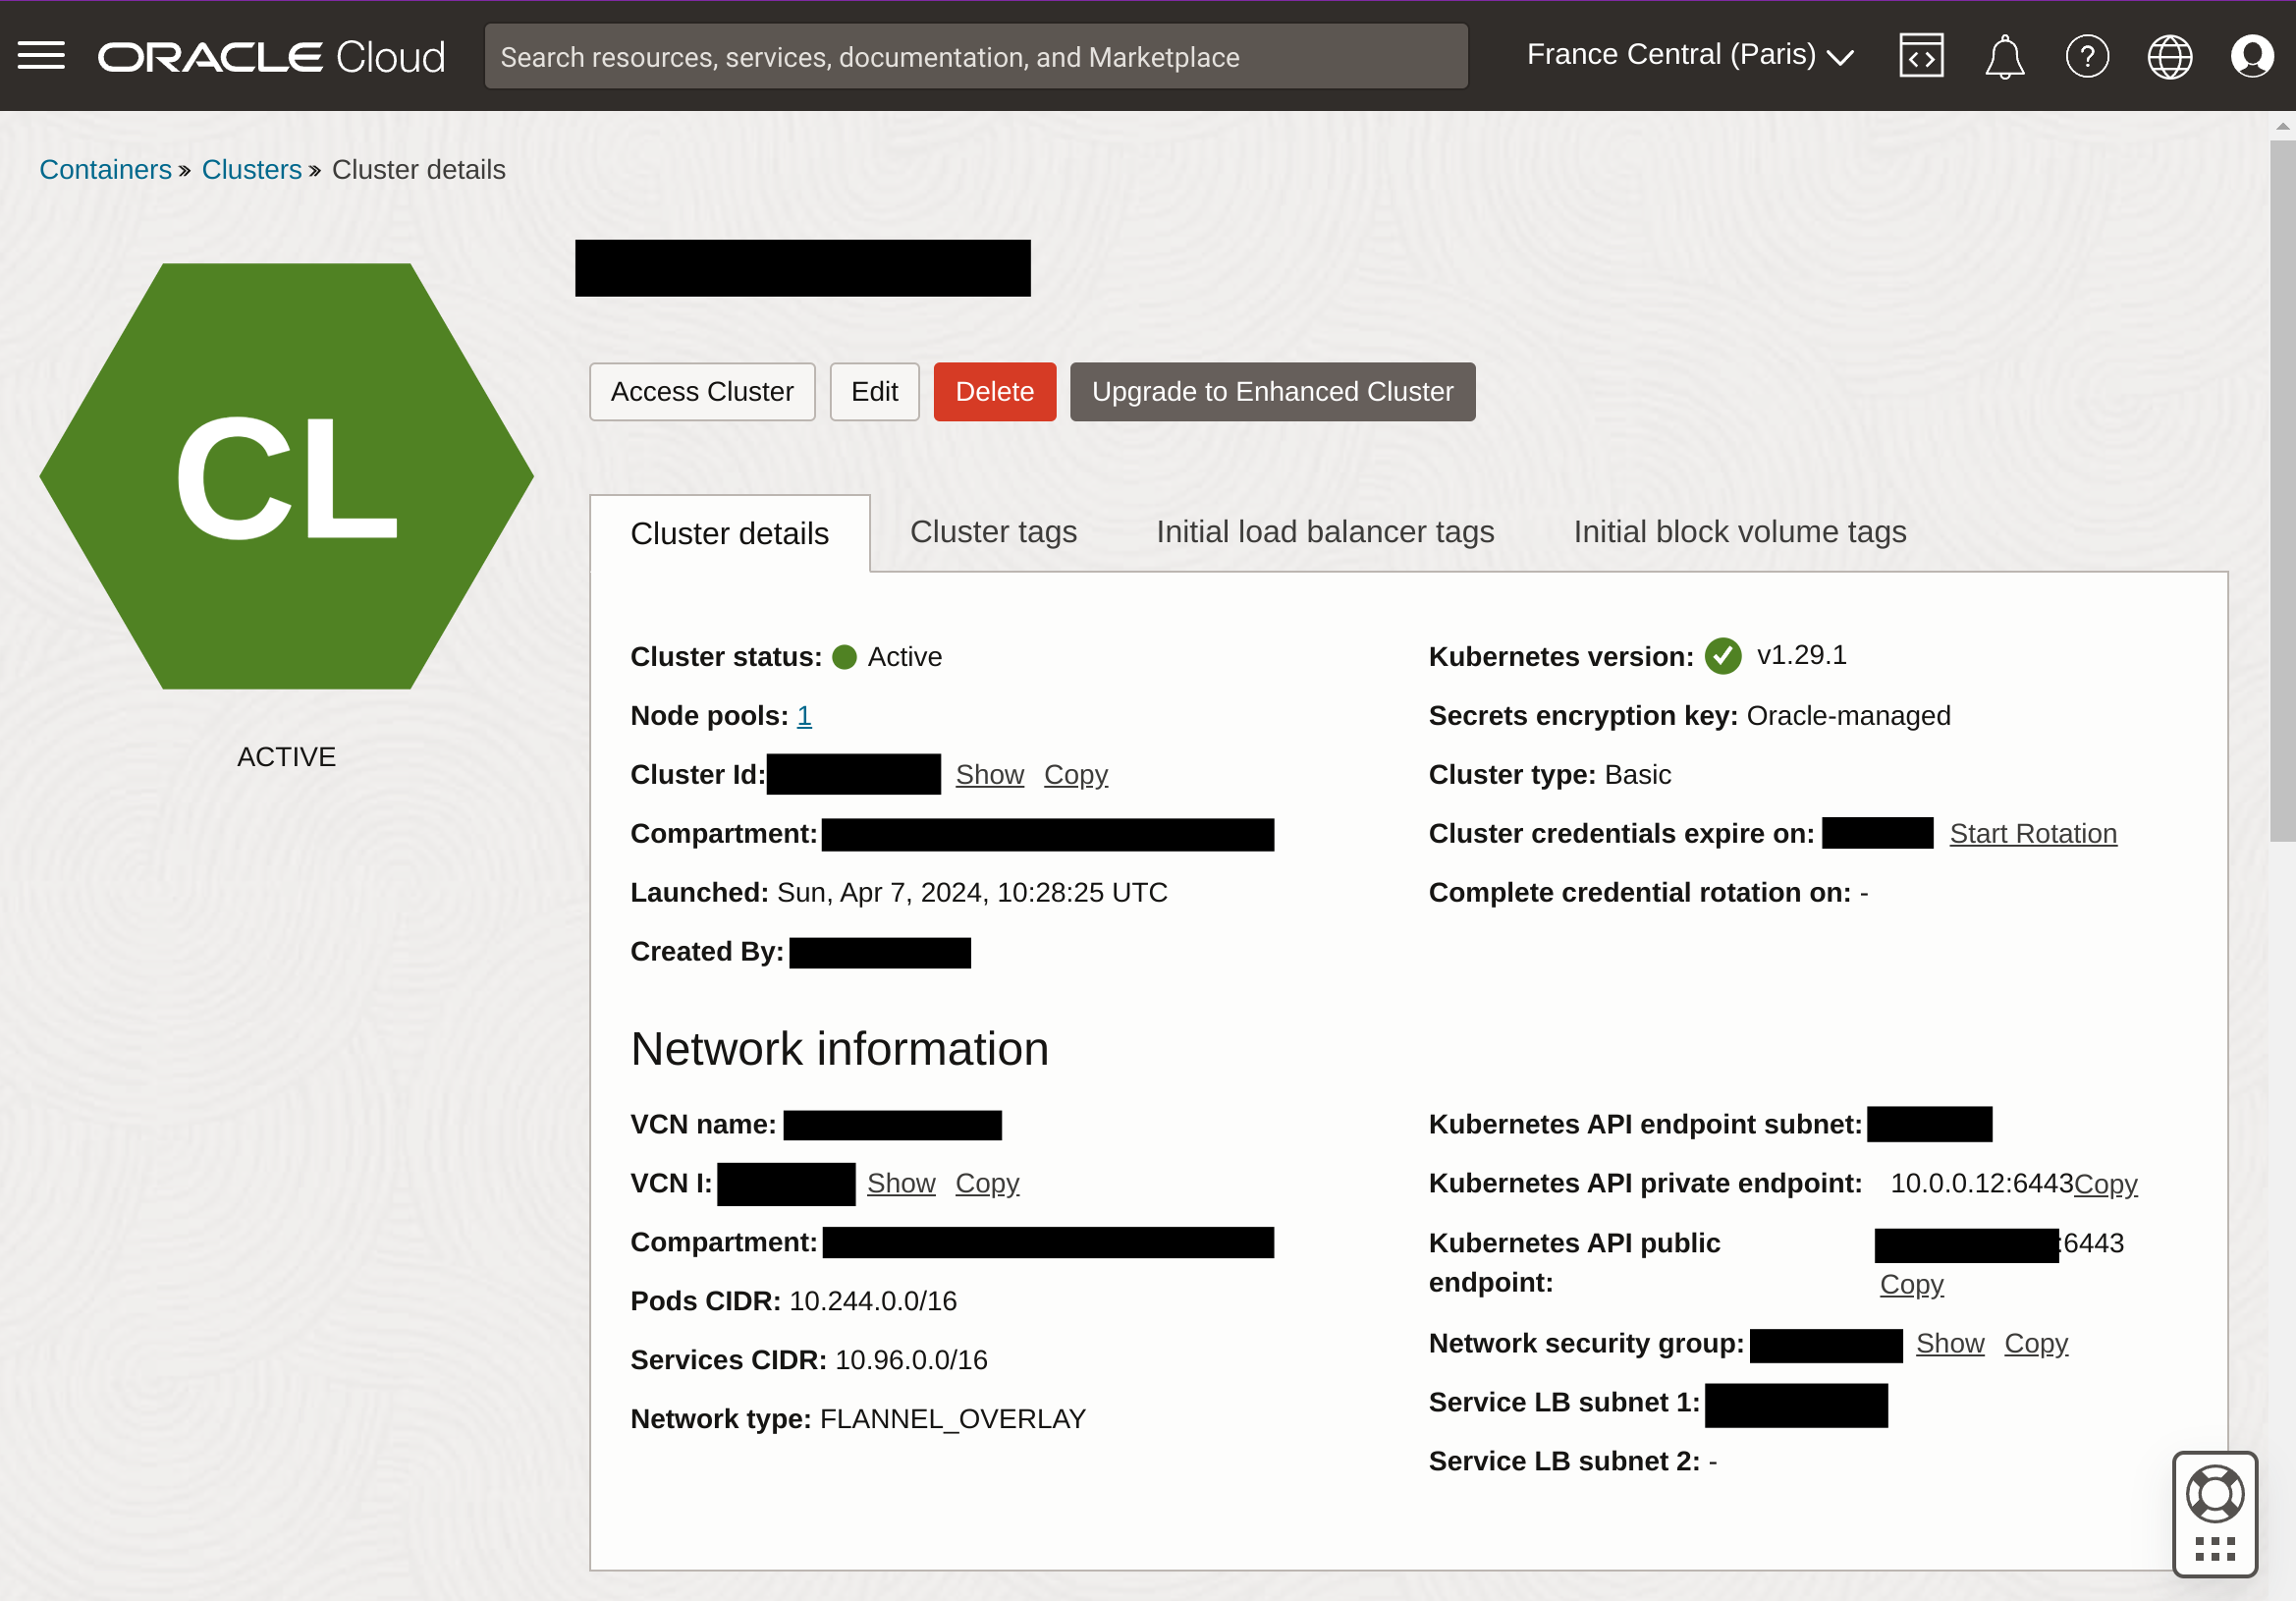
Task: Click the 10.0.0.12:6443 endpoint value
Action: [1981, 1182]
